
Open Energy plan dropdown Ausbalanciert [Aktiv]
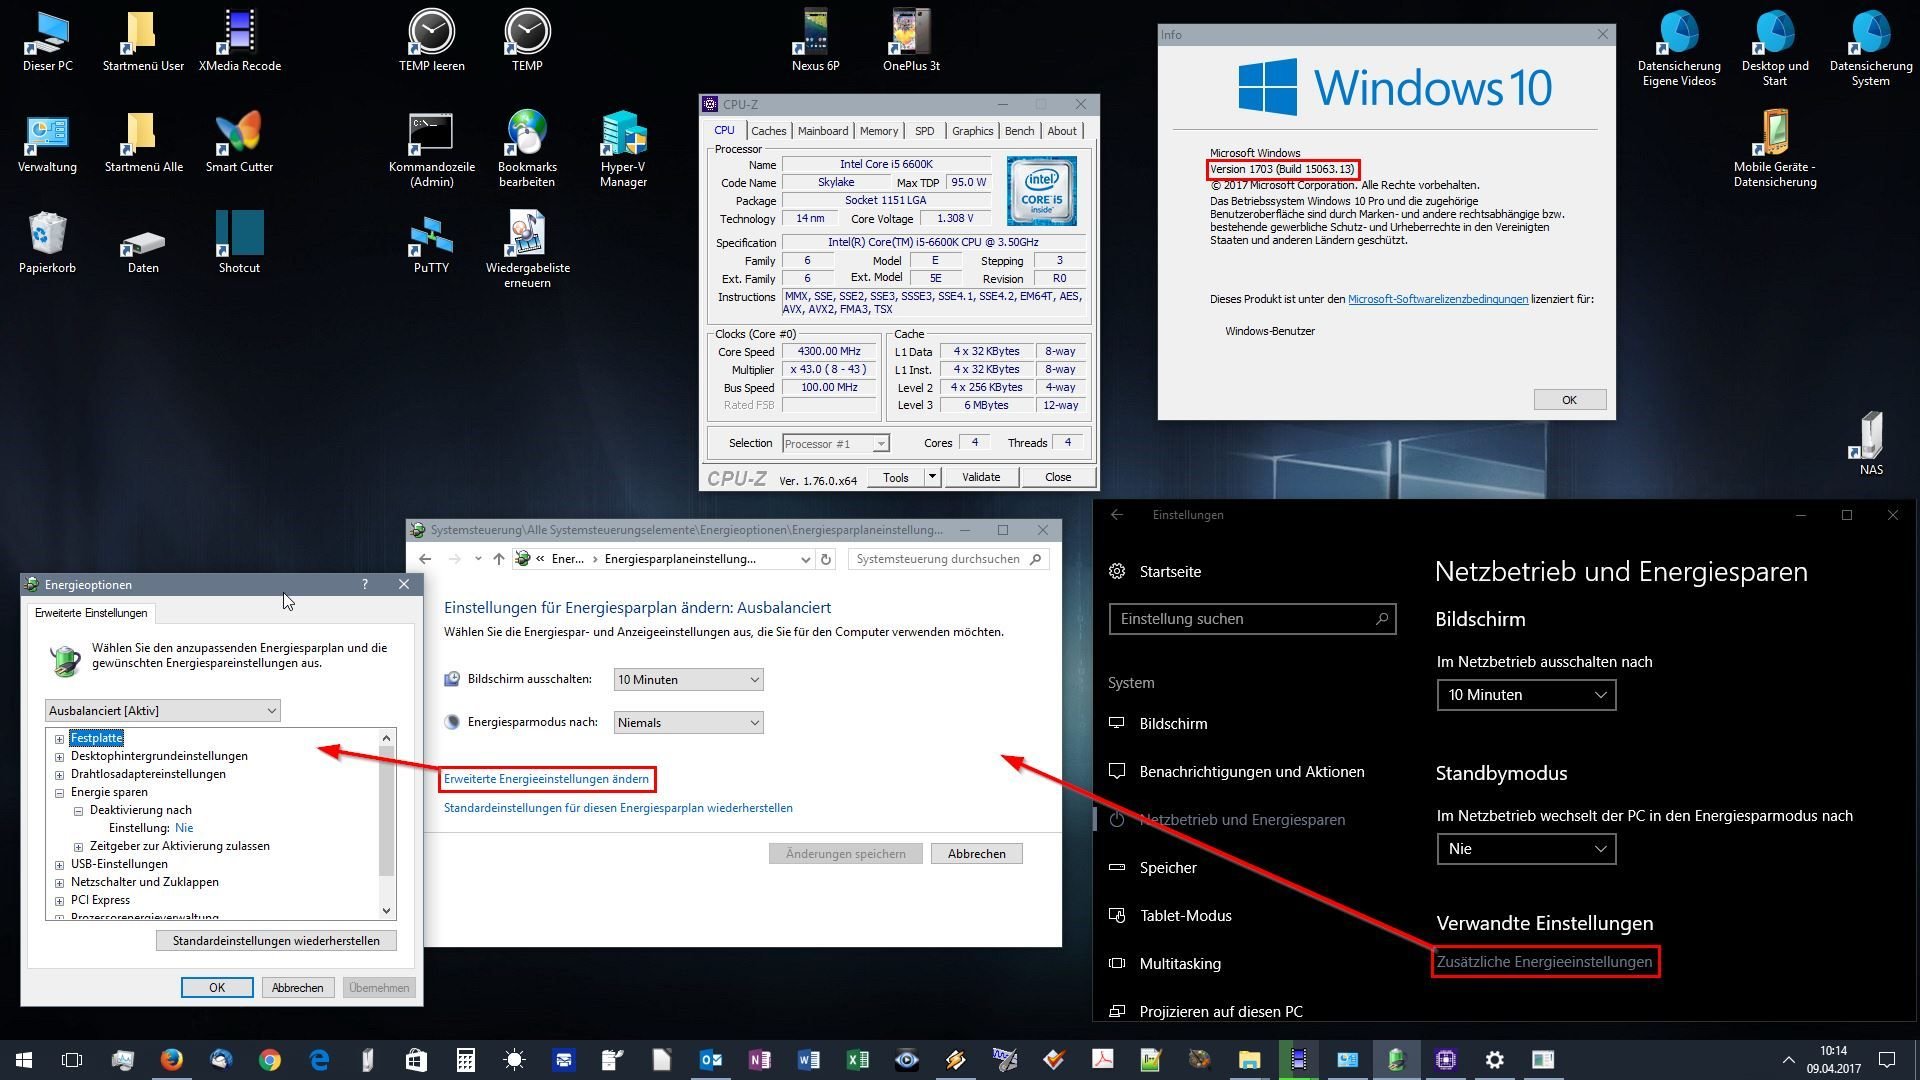point(163,711)
